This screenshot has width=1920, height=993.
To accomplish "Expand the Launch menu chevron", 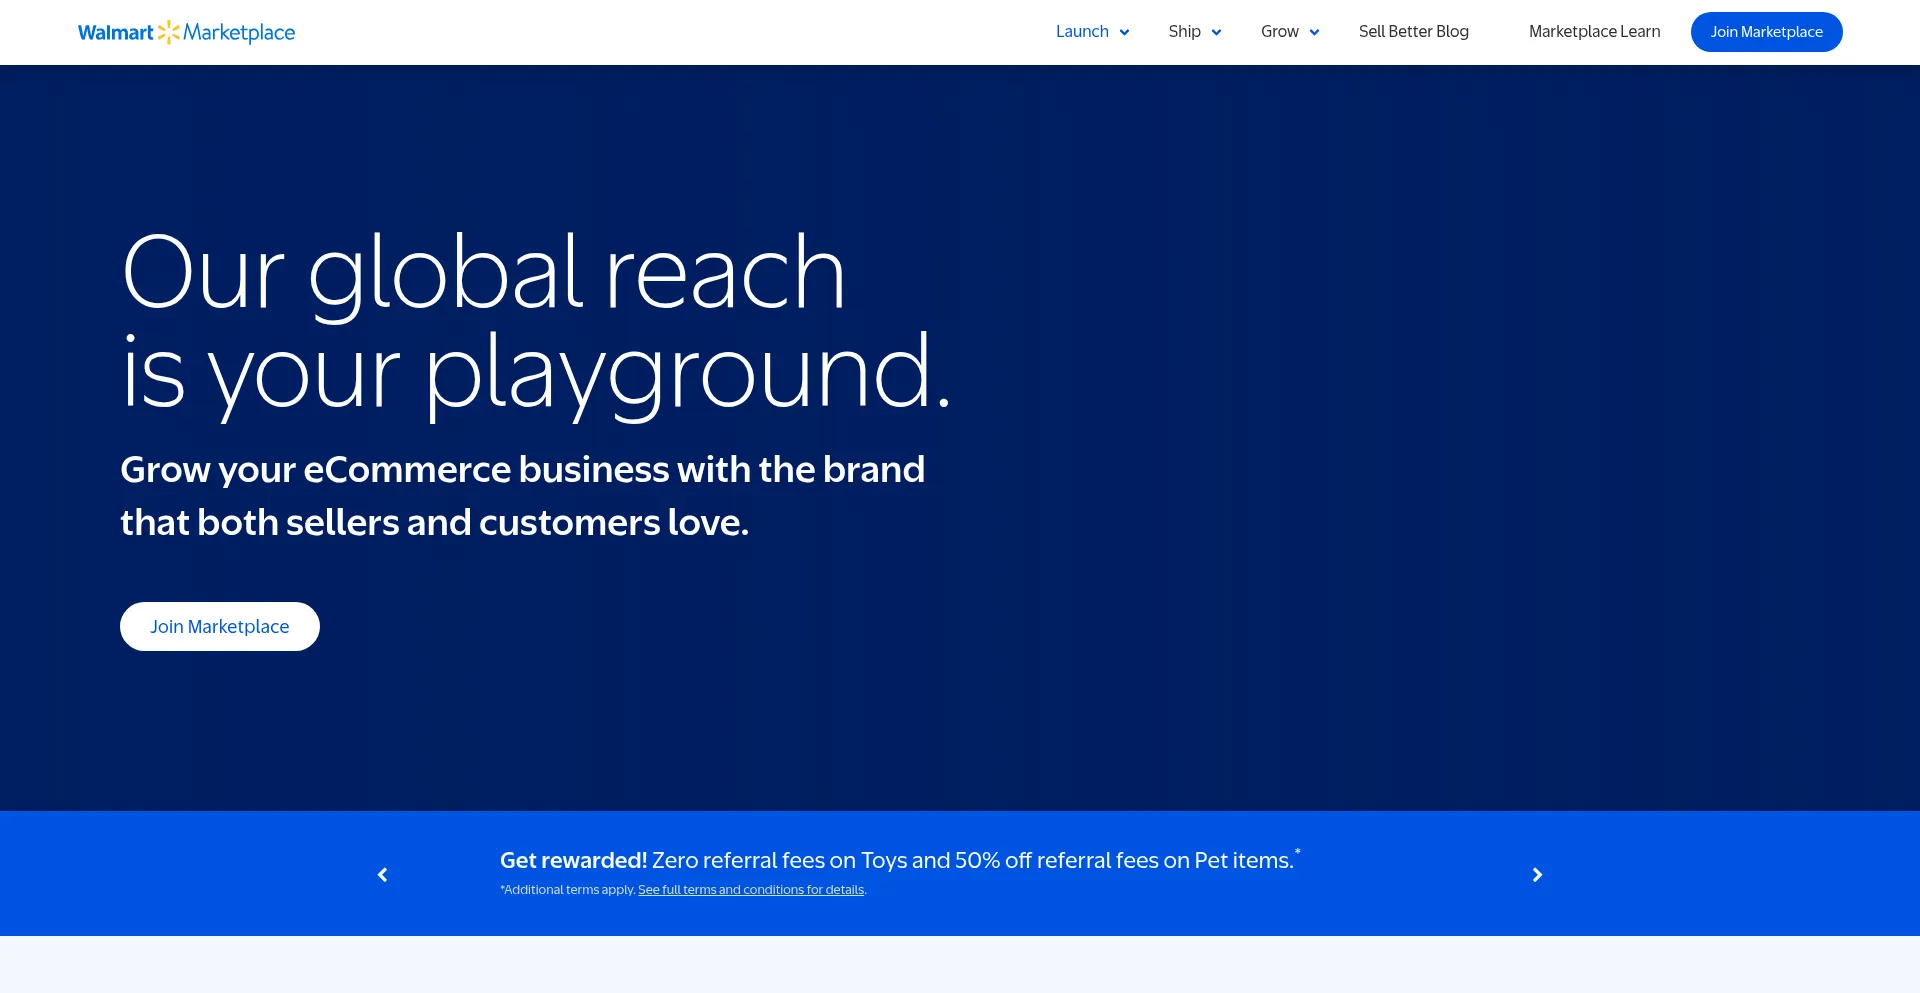I will [x=1124, y=32].
